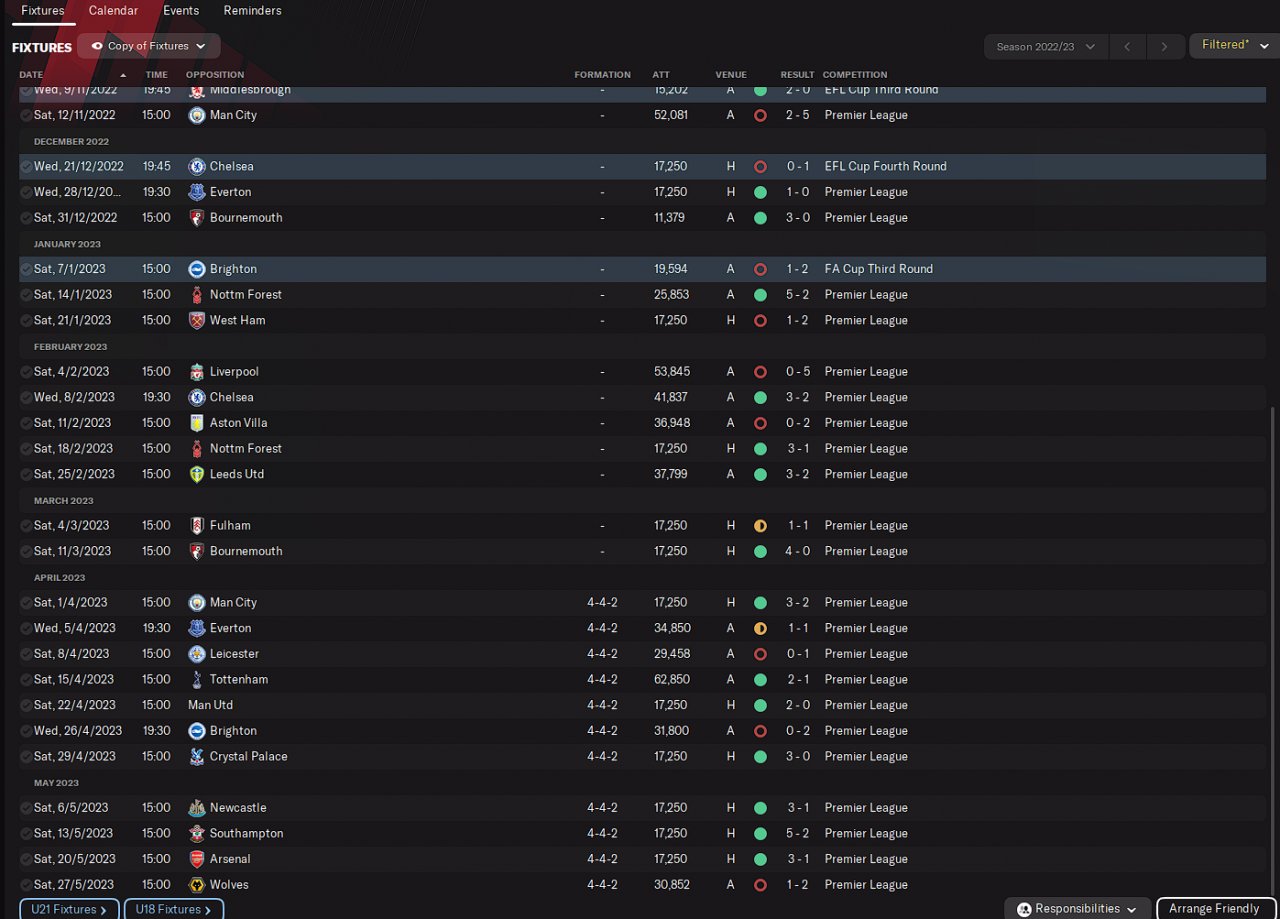Click Everton crest in the 5/4/2023 row

(197, 628)
